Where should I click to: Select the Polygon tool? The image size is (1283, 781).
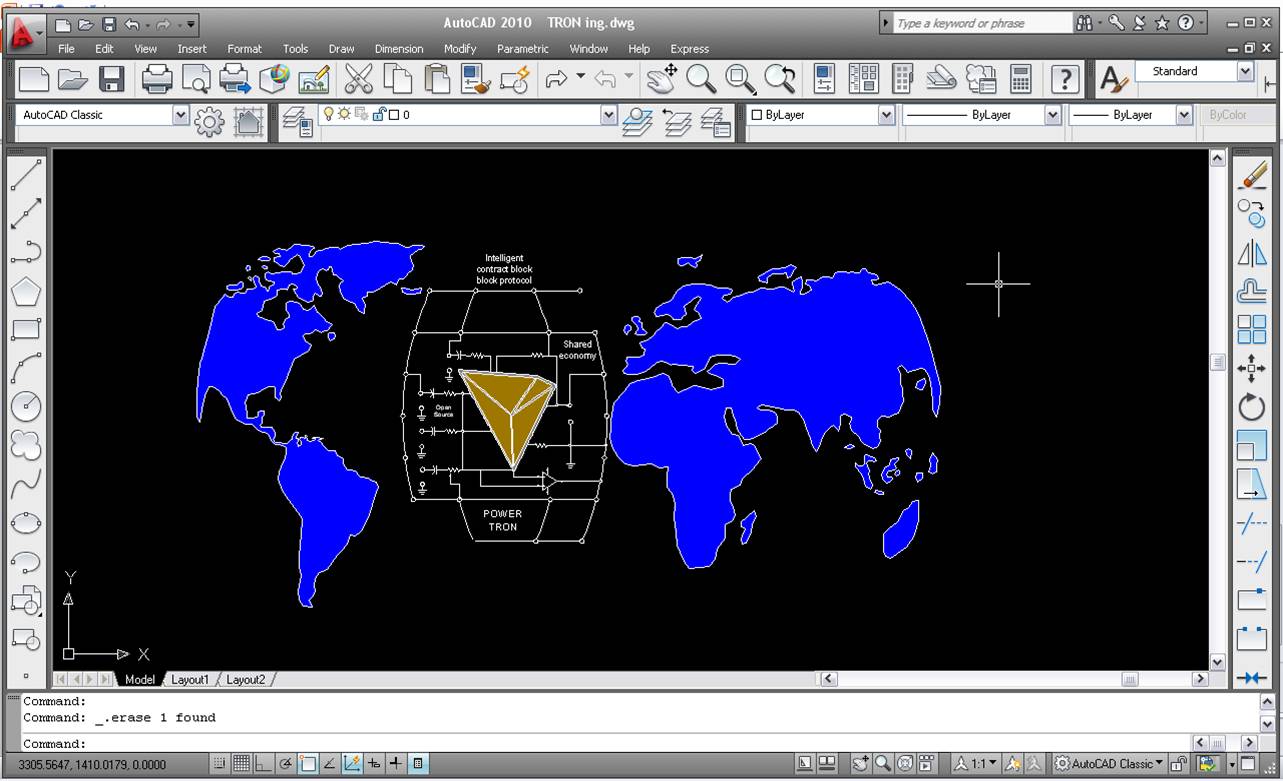click(x=26, y=291)
